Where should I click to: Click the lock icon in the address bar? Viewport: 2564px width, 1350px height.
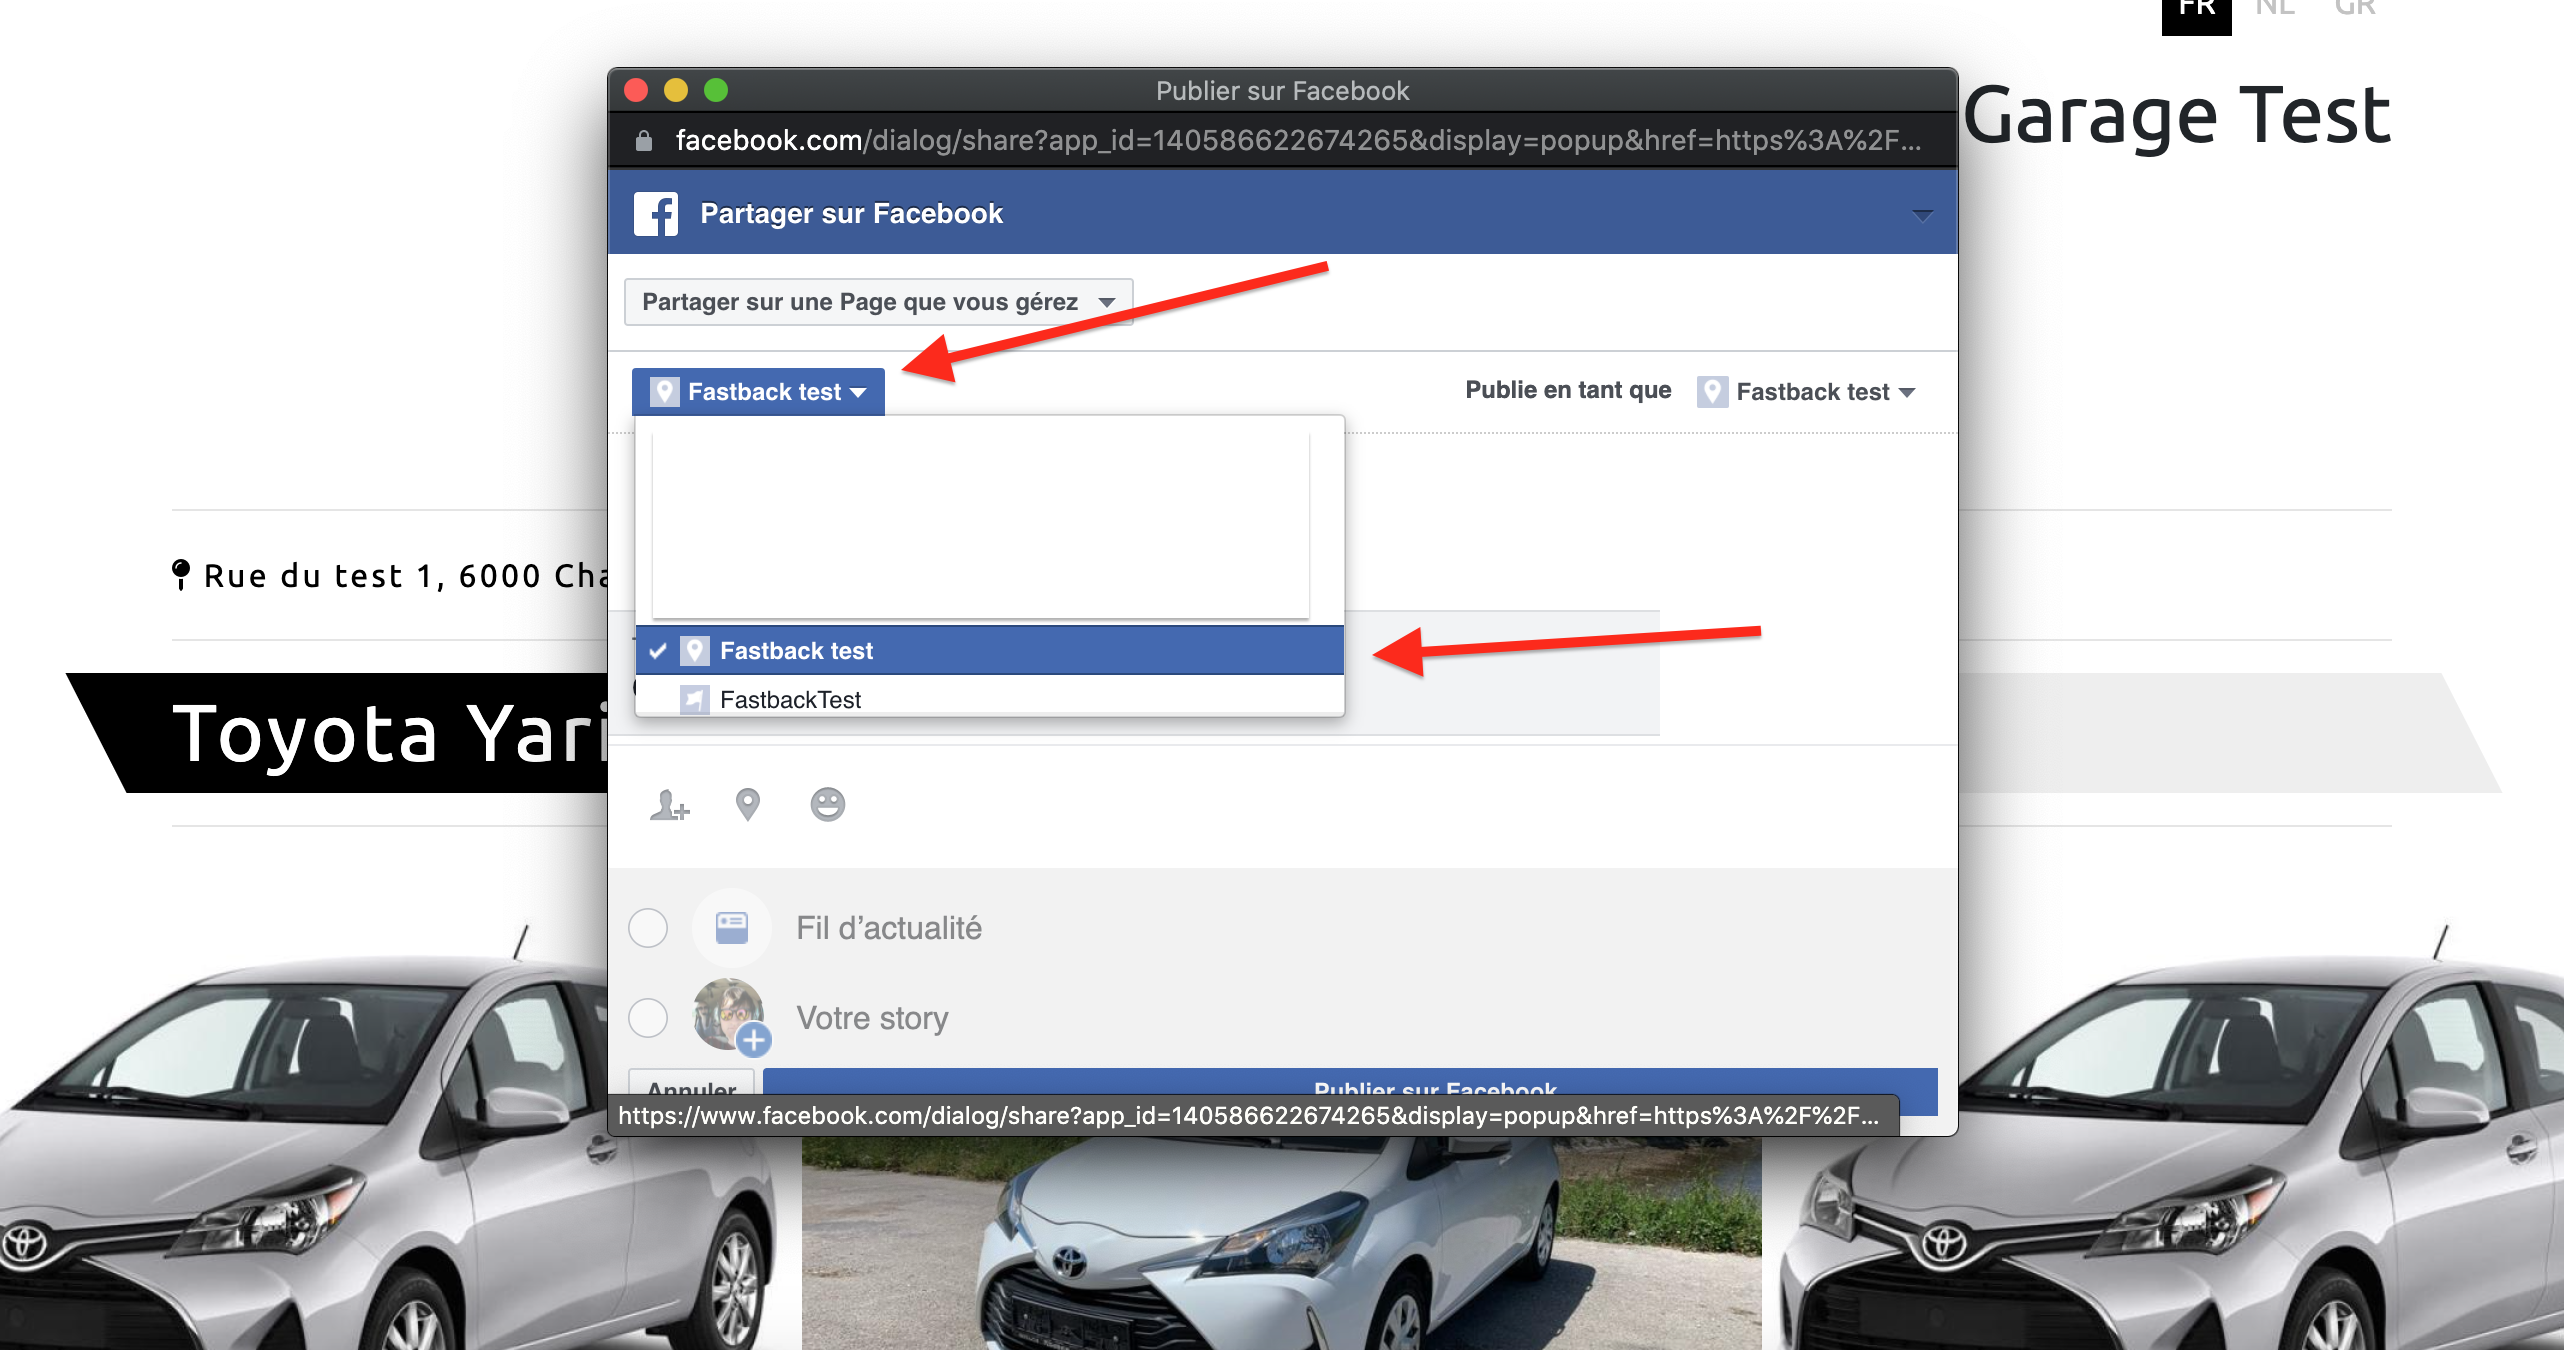(644, 141)
